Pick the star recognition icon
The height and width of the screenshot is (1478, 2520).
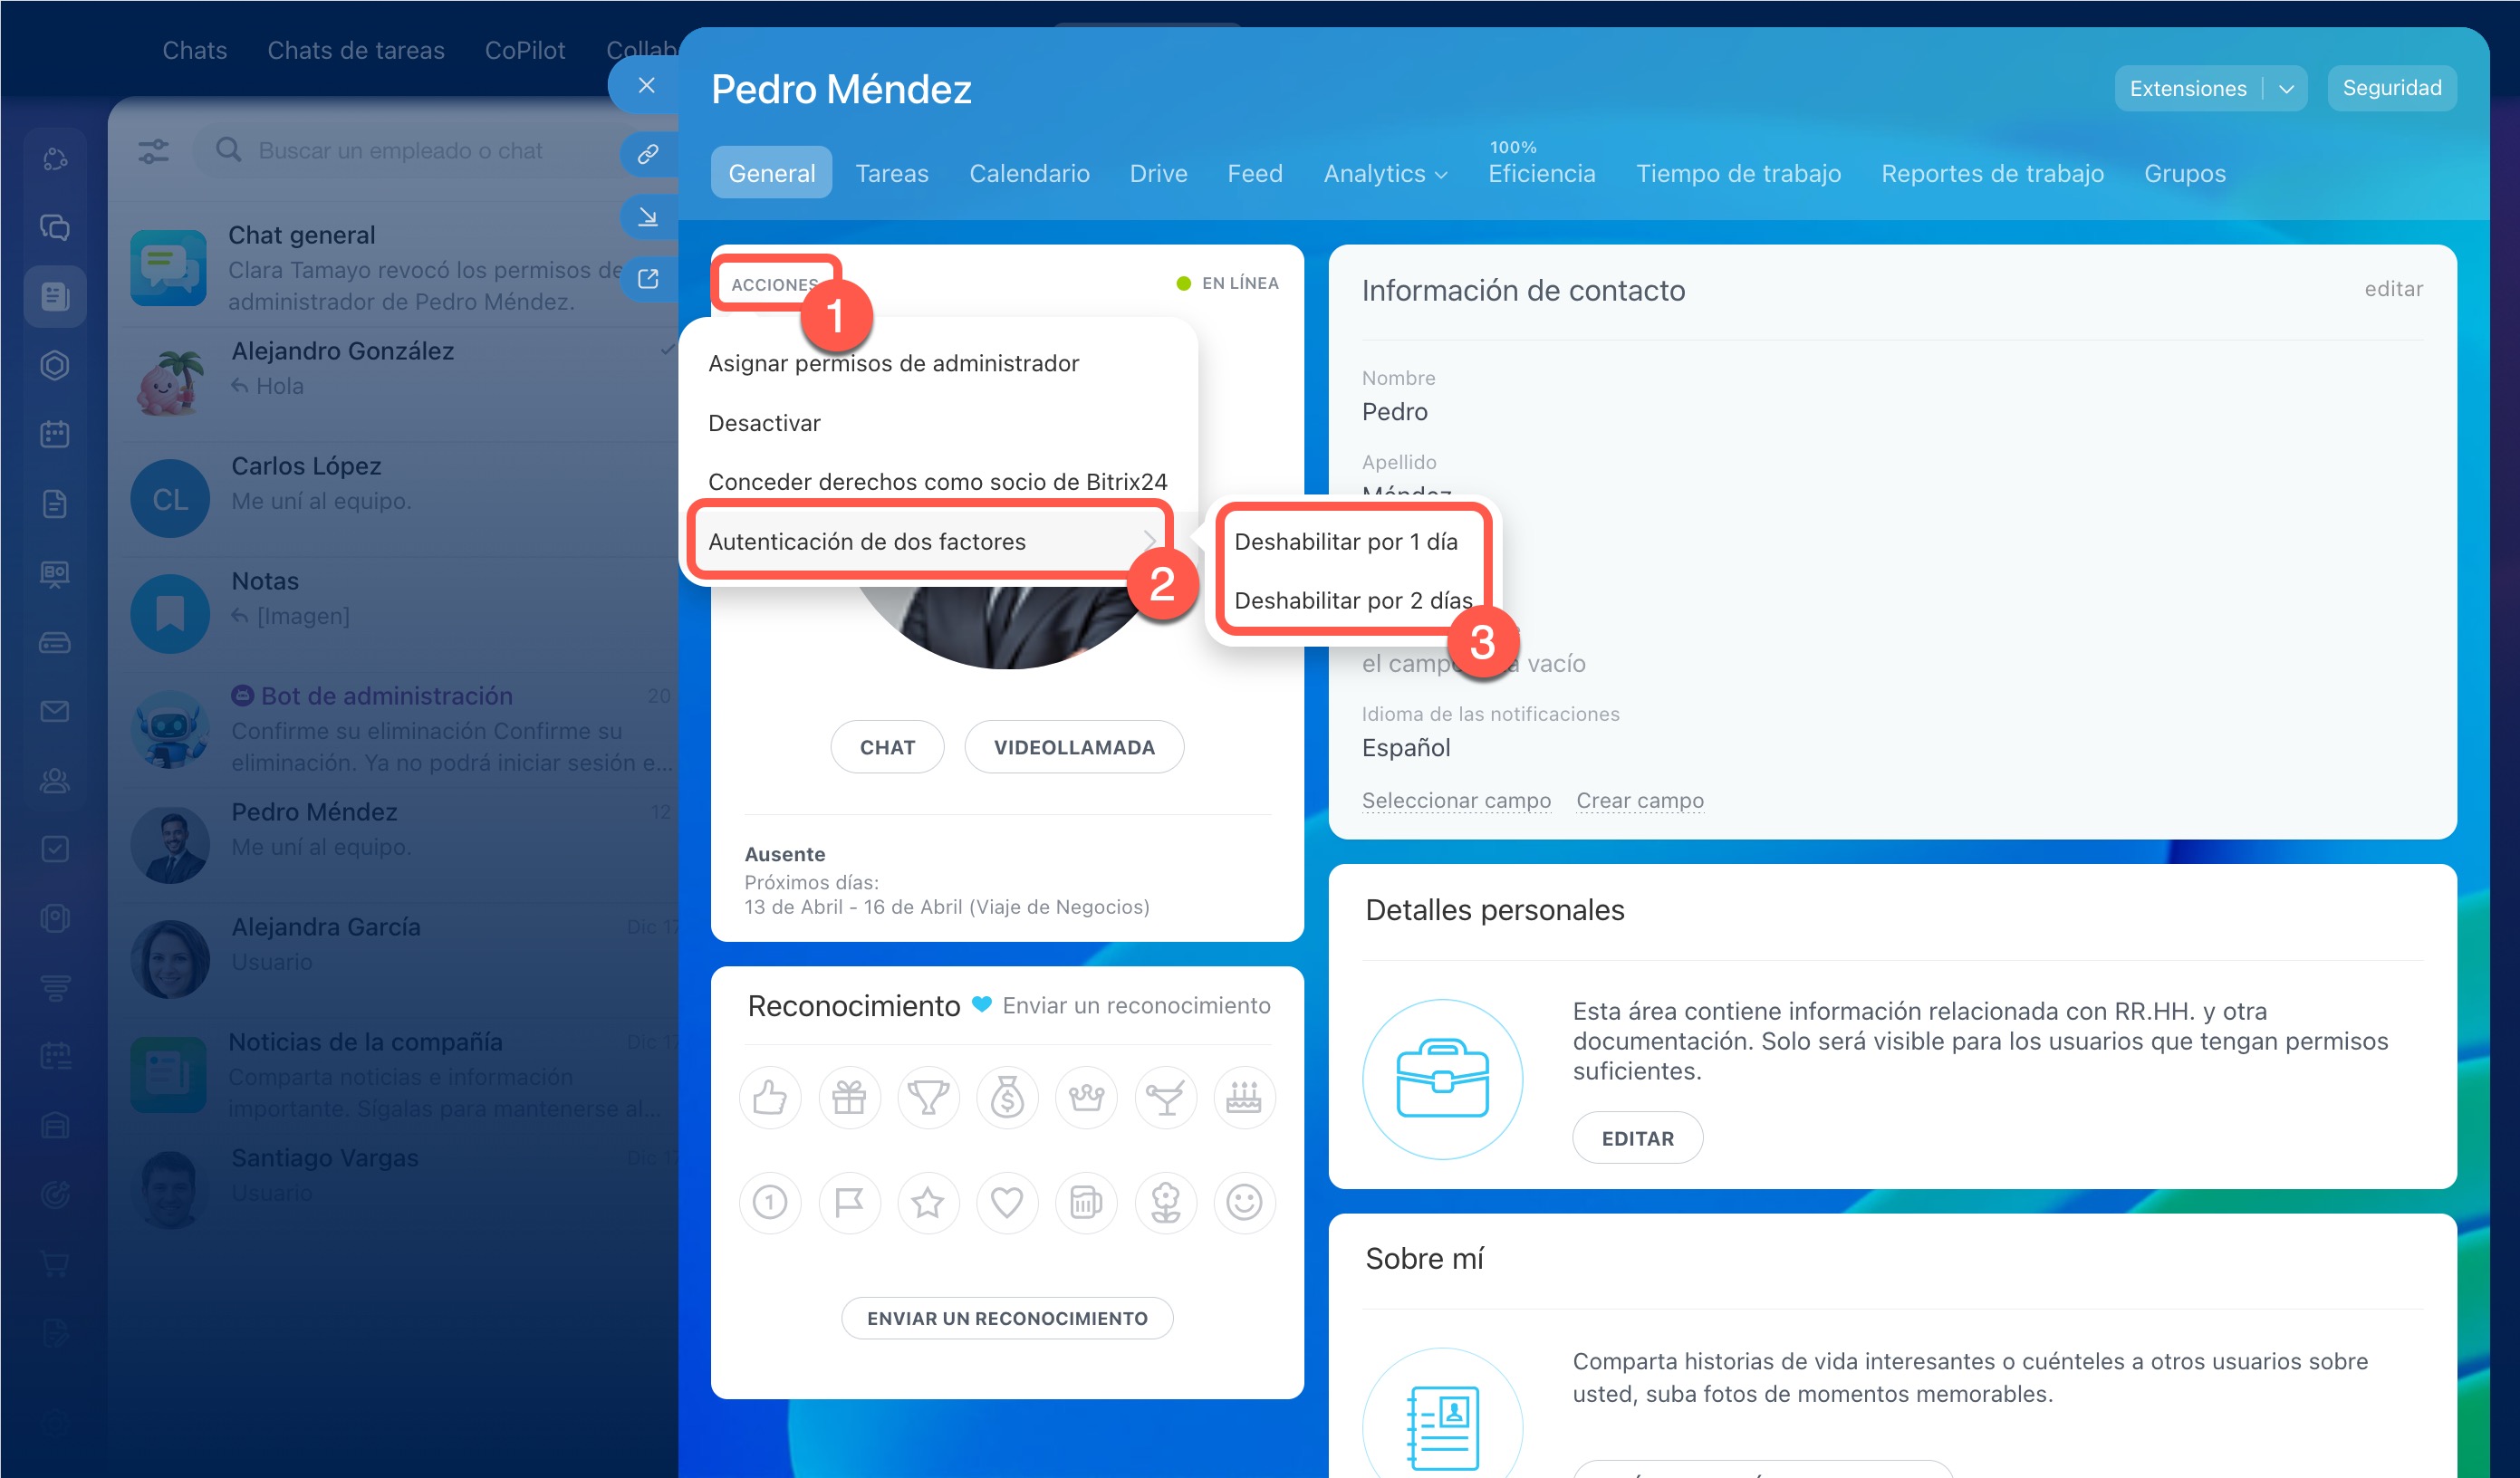(928, 1202)
